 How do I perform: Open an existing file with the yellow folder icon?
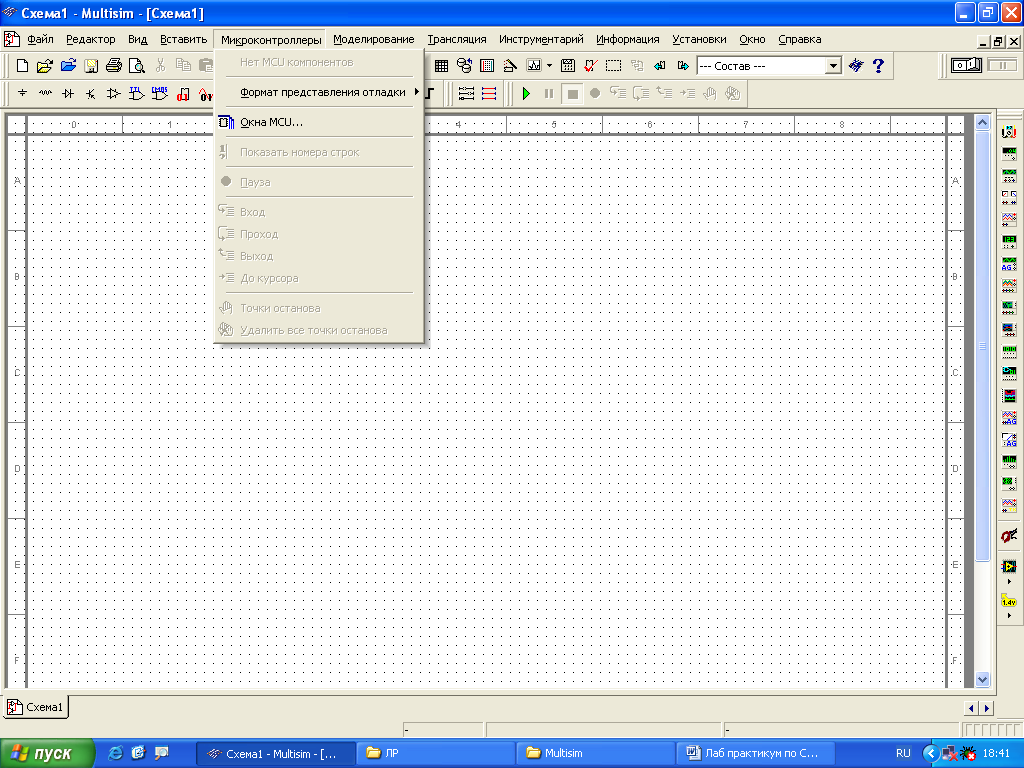click(x=44, y=65)
